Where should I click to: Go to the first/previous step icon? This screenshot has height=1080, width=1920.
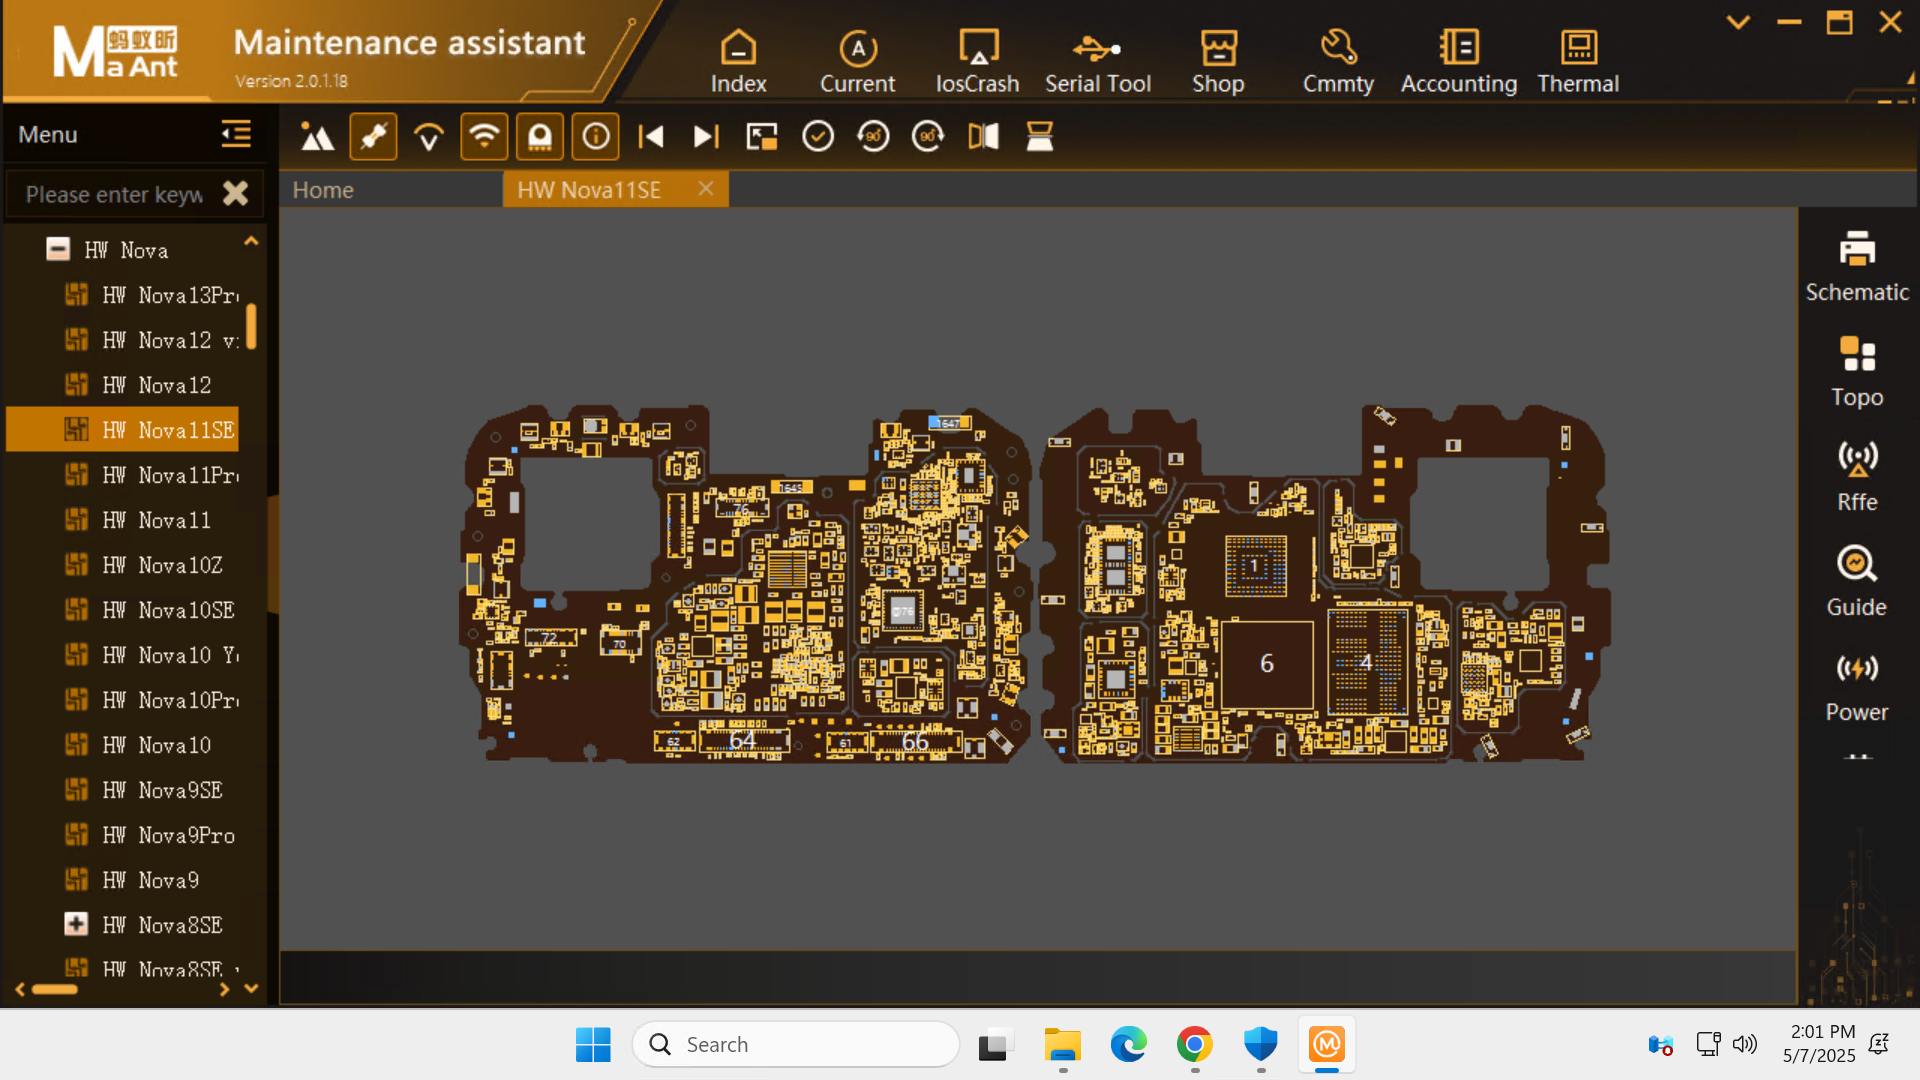pyautogui.click(x=651, y=137)
